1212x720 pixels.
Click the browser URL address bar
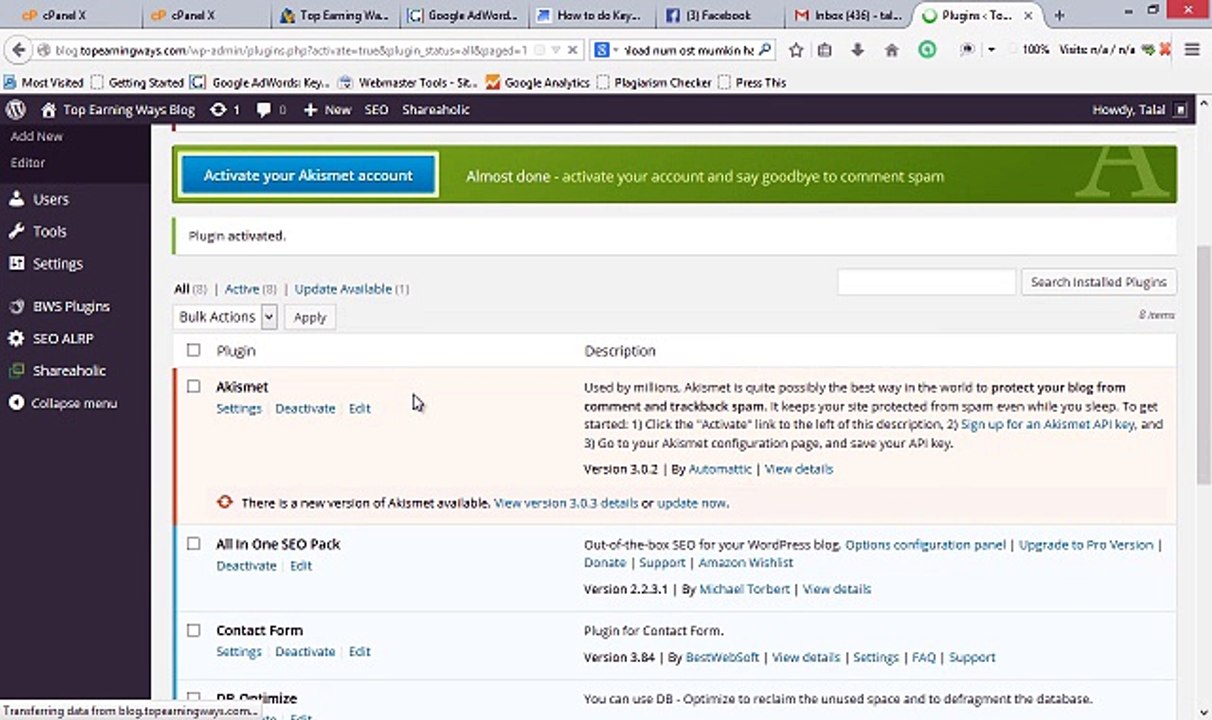[x=290, y=50]
